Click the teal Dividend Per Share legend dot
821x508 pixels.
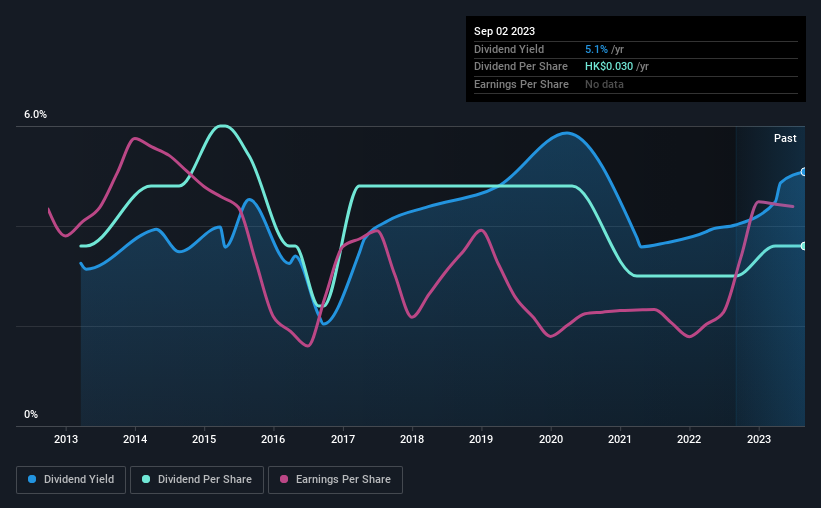click(x=146, y=479)
